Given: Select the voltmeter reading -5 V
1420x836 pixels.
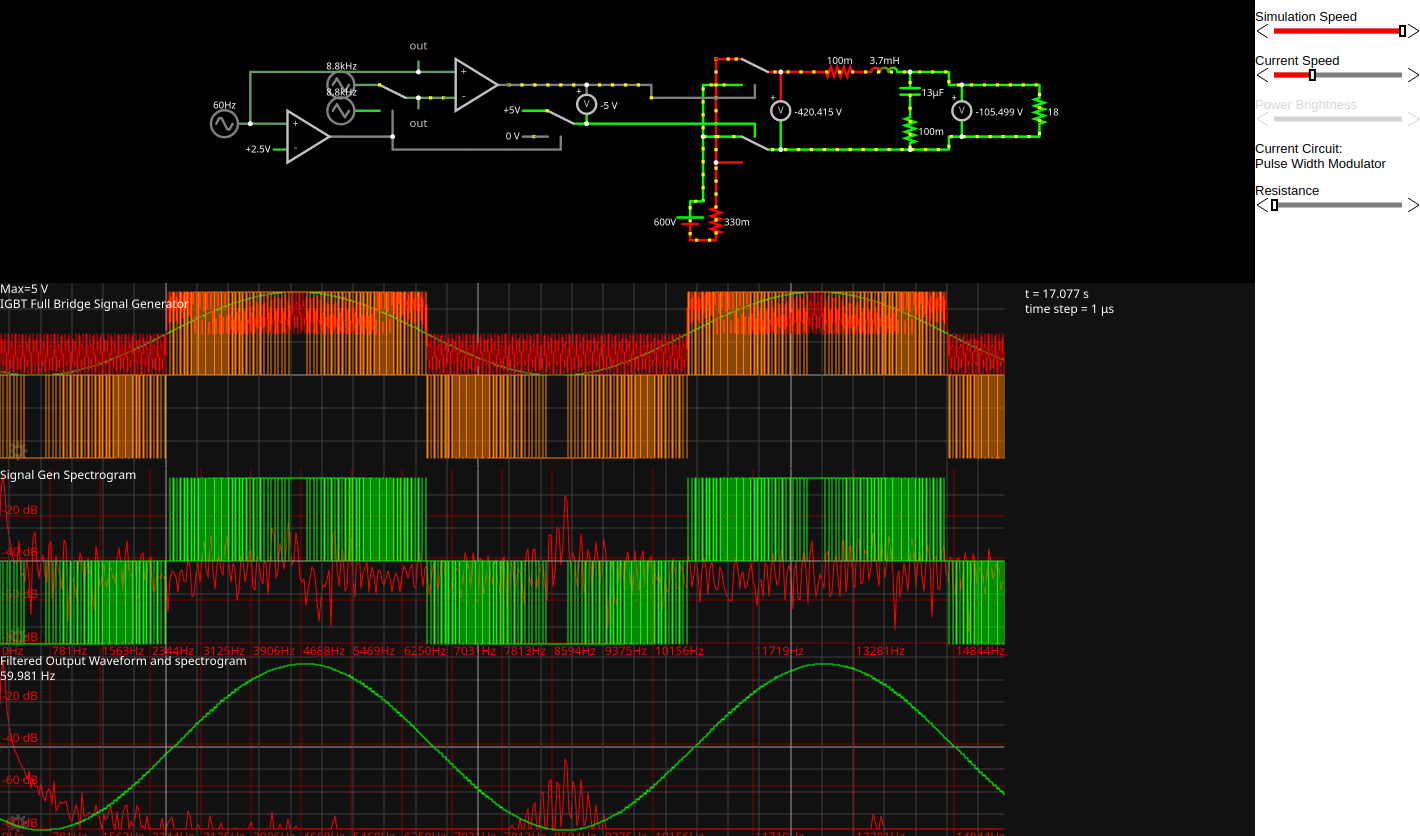Looking at the screenshot, I should click(587, 105).
